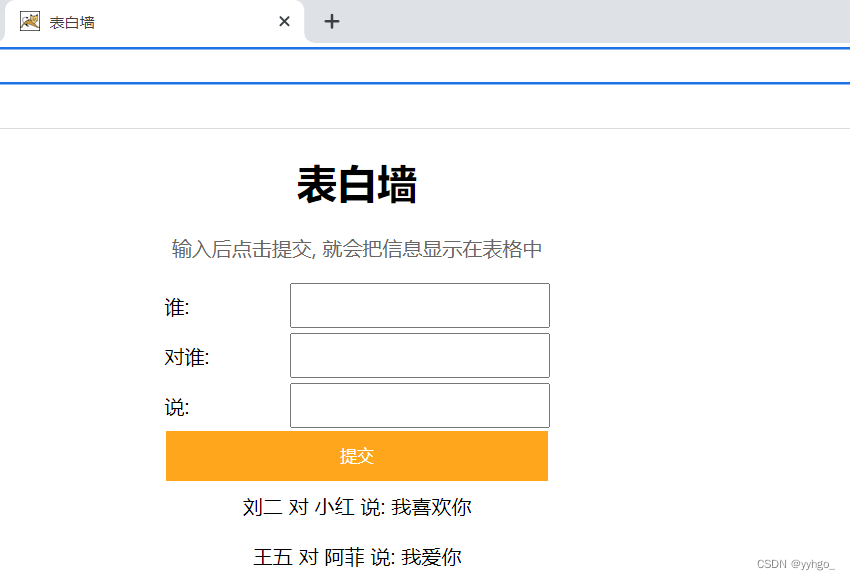
Task: Click the CSDN @yyhgo_ watermark
Action: tap(795, 566)
